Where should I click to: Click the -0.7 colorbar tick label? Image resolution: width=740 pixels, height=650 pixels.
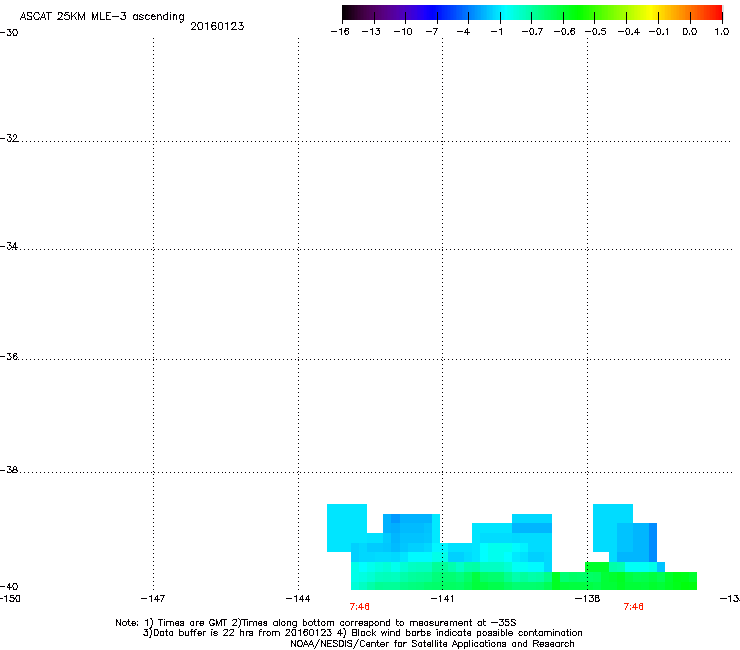pyautogui.click(x=532, y=32)
